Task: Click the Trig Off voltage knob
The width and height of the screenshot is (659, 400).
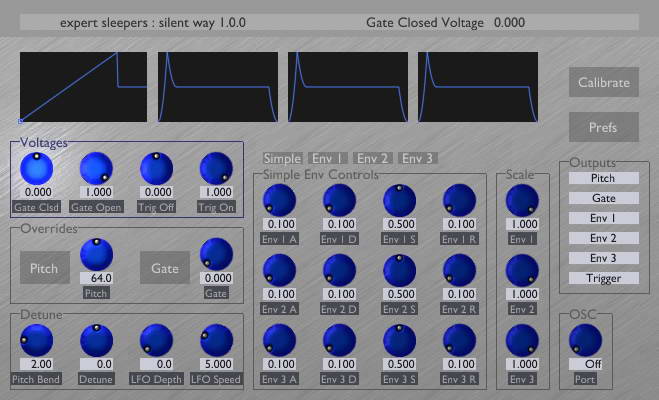Action: [x=156, y=168]
